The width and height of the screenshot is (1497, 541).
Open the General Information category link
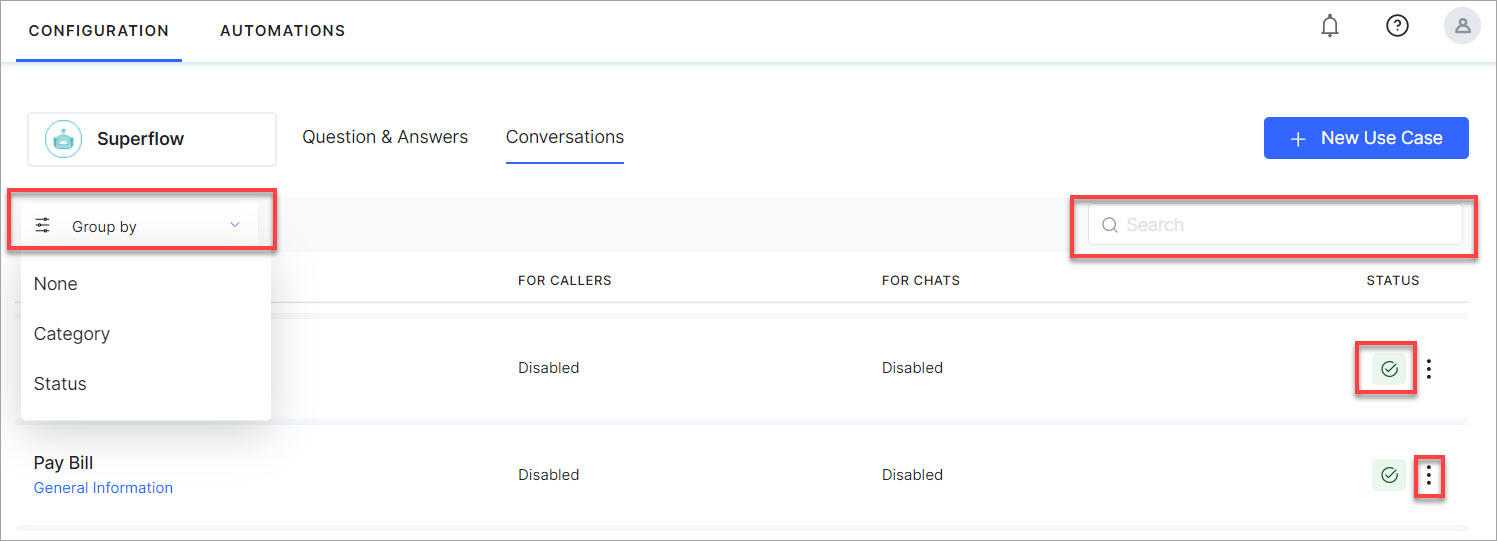(103, 488)
